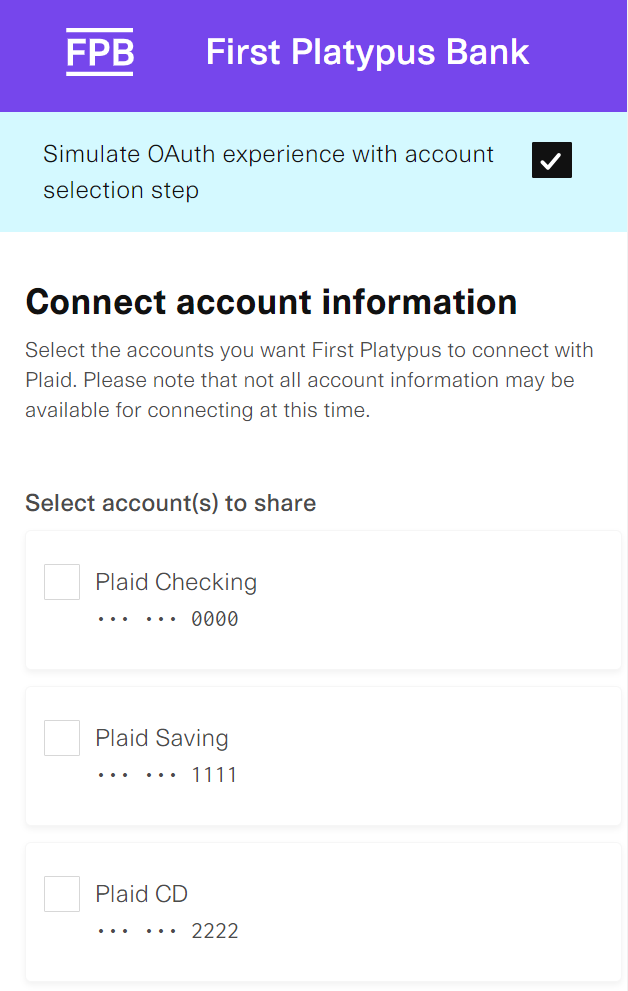628x991 pixels.
Task: Click the Select account(s) to share label
Action: click(x=170, y=503)
